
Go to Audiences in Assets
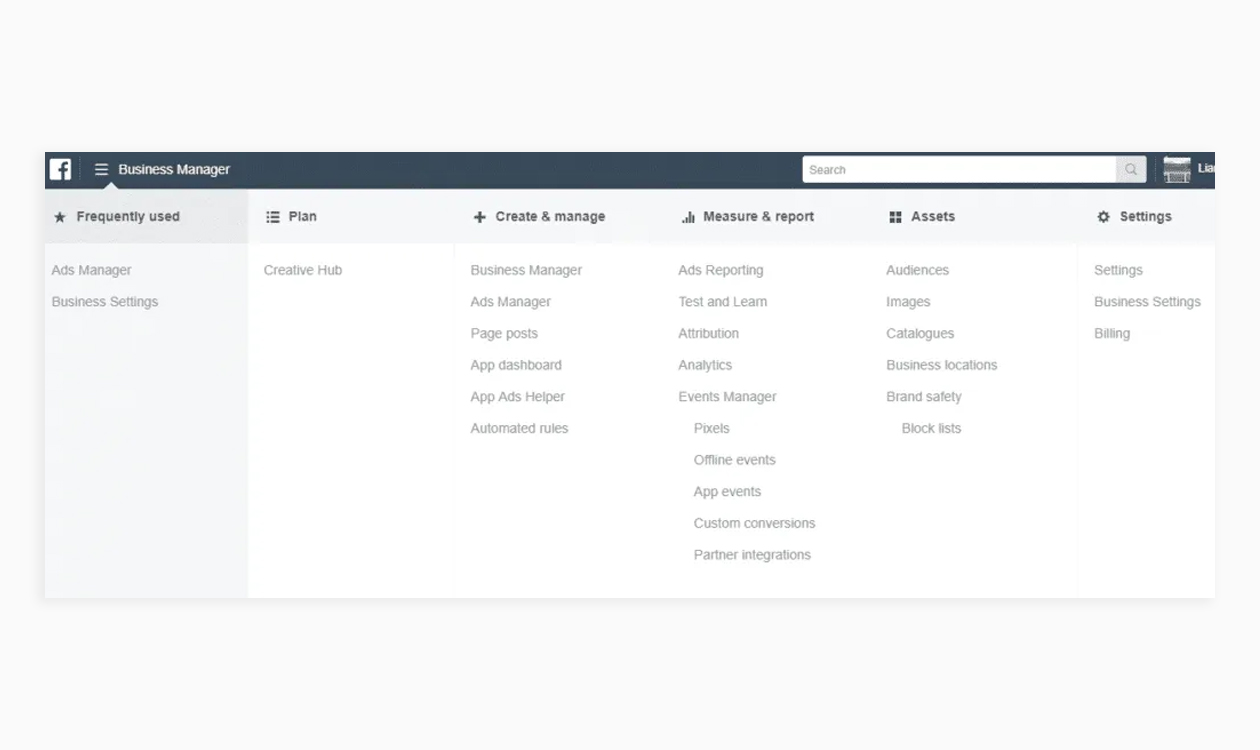point(917,270)
